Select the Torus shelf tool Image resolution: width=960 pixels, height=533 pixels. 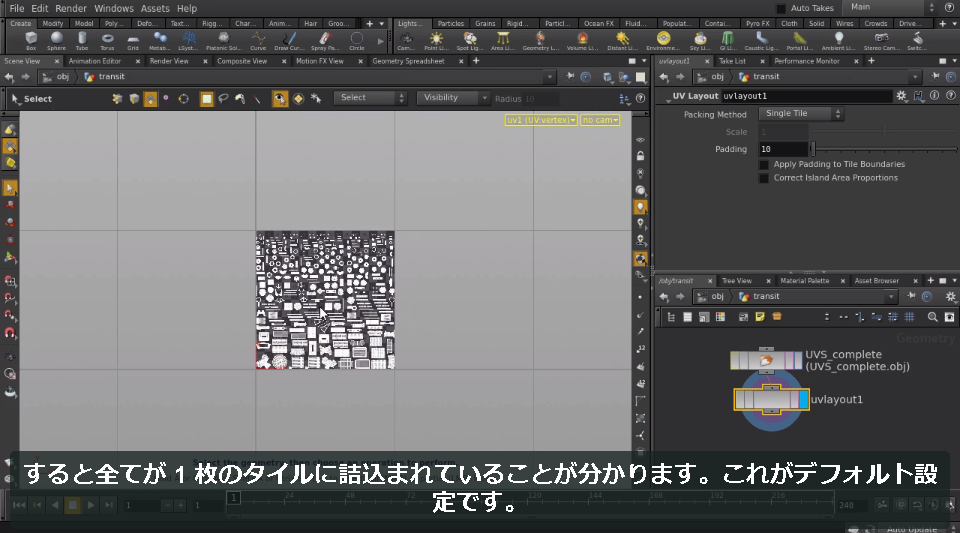[x=107, y=41]
